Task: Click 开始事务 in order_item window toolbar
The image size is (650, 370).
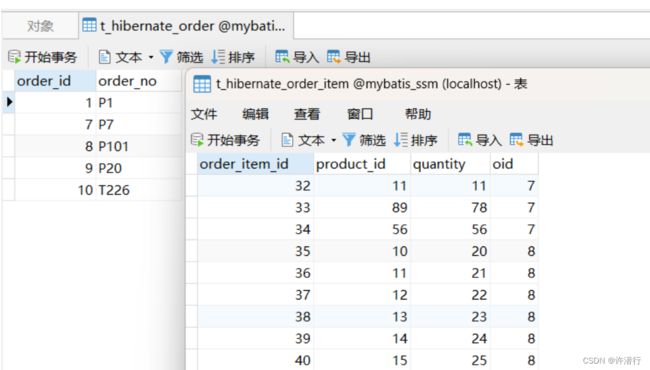Action: pos(226,140)
